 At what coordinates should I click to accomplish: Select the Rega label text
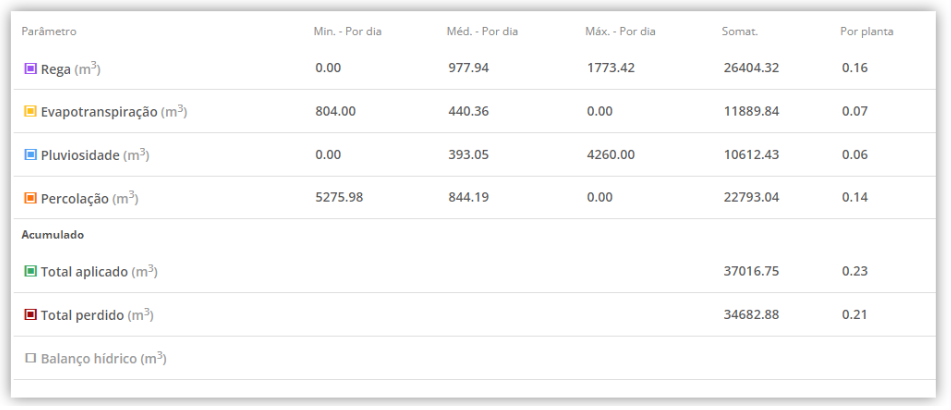pyautogui.click(x=56, y=69)
